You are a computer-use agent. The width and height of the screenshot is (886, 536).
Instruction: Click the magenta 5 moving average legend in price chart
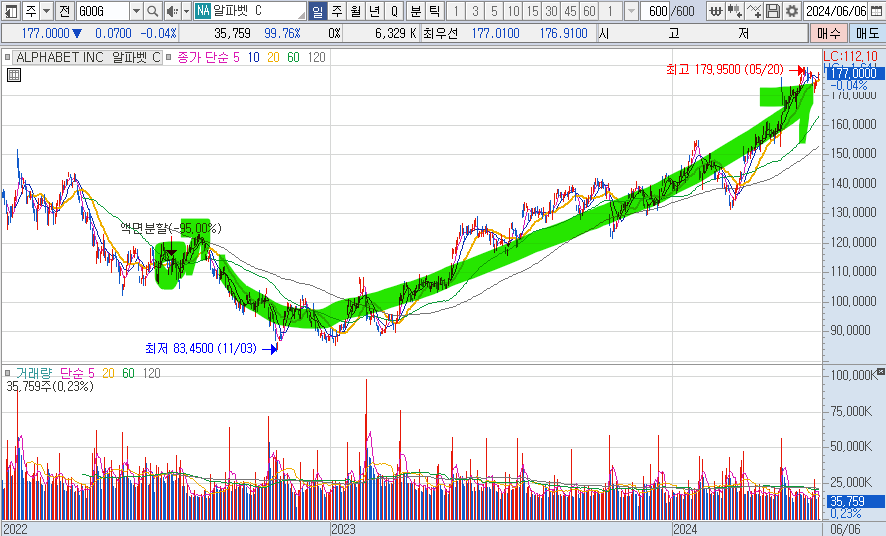click(x=236, y=57)
